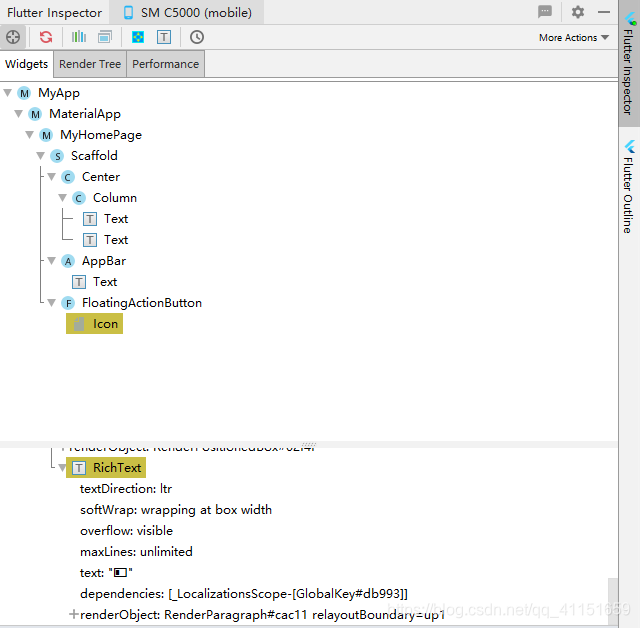The image size is (640, 628).
Task: Collapse the MaterialApp node arrow
Action: pyautogui.click(x=18, y=114)
